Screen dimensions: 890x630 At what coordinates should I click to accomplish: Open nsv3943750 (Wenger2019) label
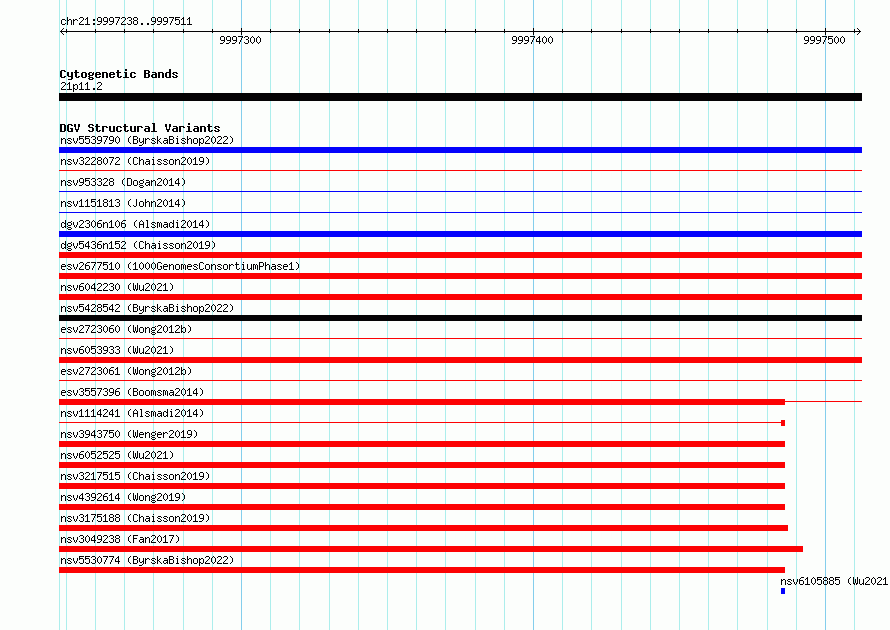point(129,434)
